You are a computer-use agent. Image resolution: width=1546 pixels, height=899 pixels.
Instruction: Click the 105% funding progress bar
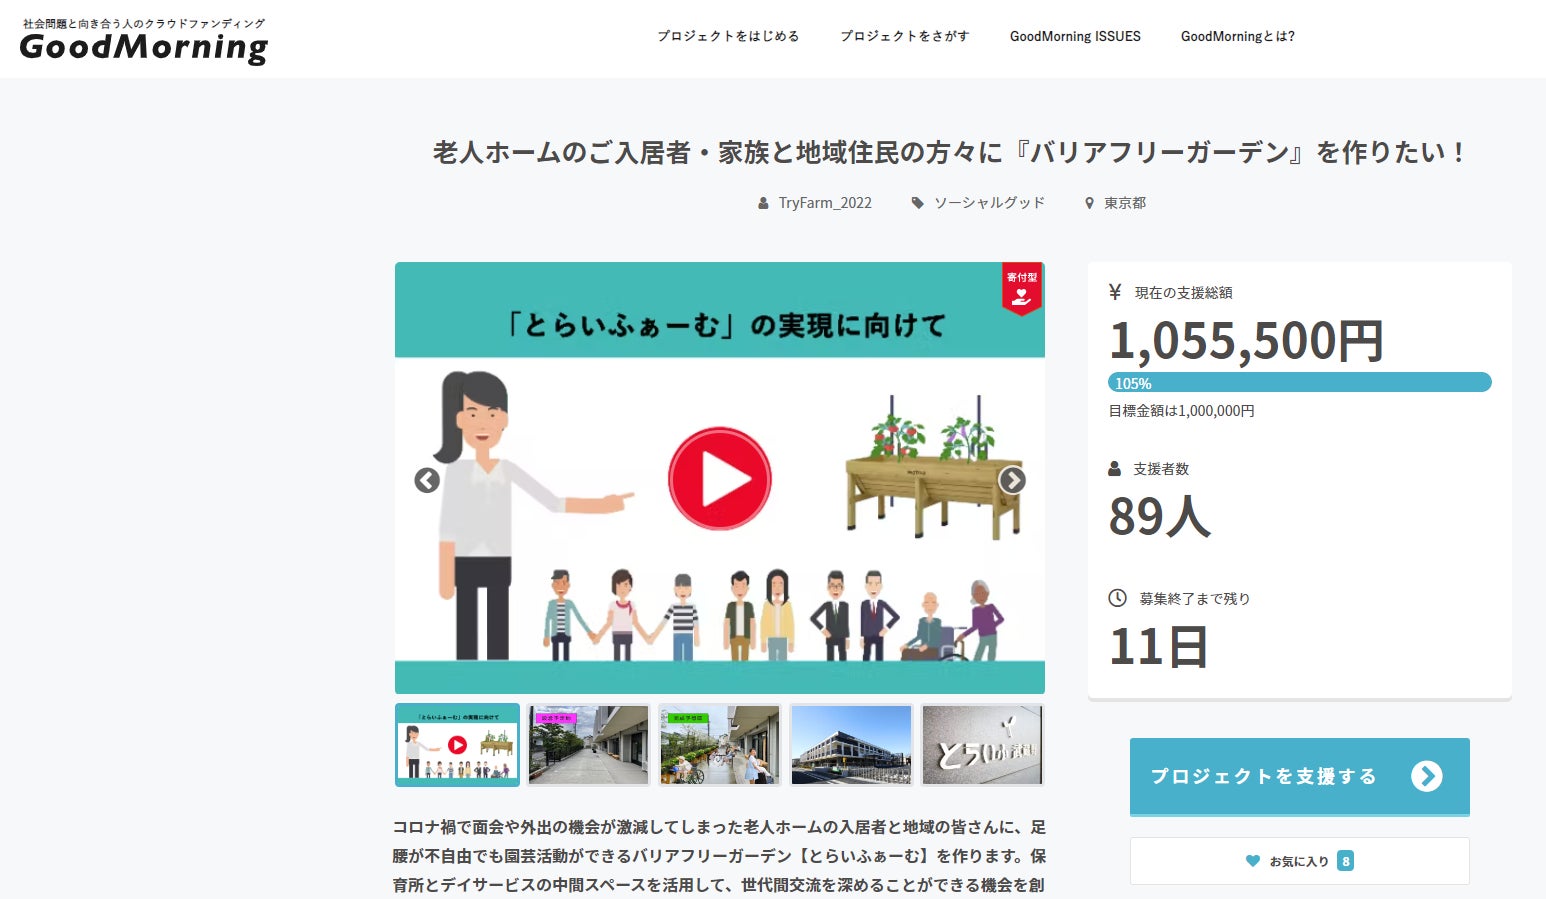pyautogui.click(x=1299, y=383)
